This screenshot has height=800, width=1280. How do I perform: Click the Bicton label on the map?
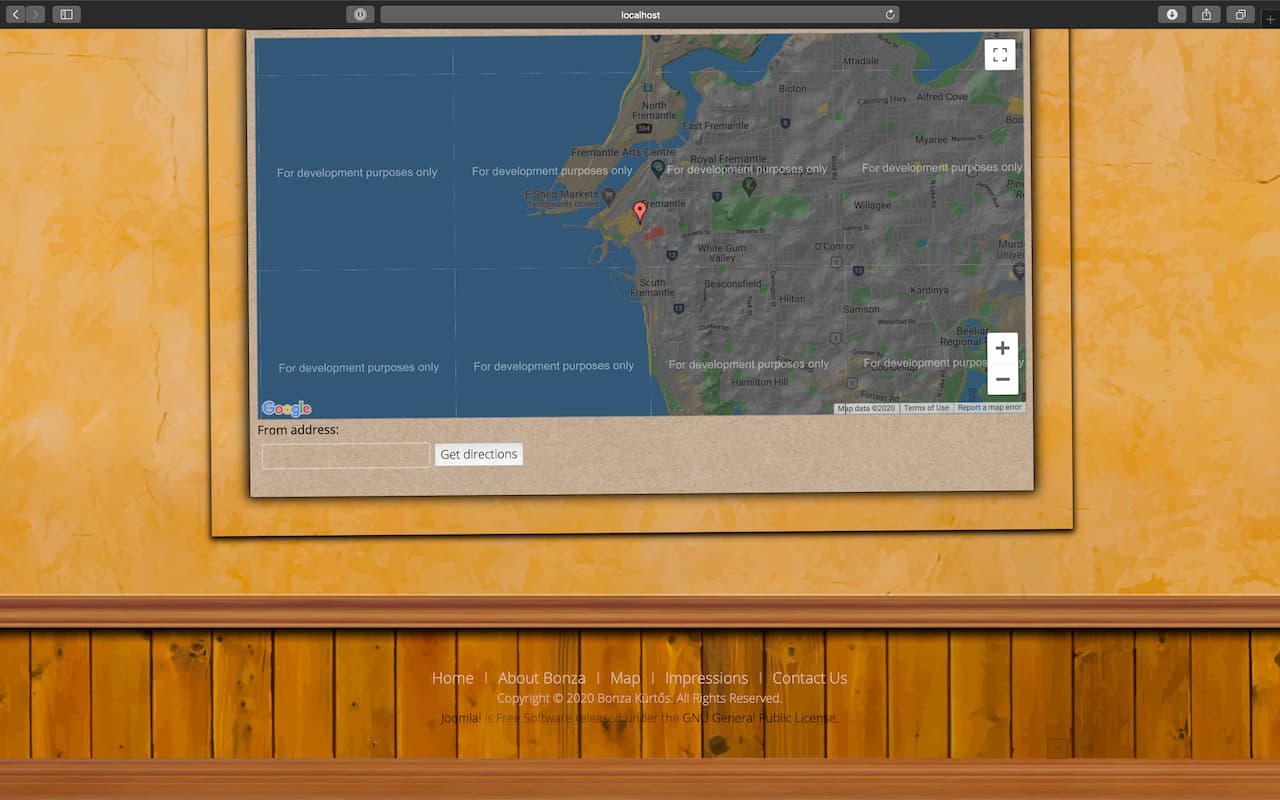click(x=792, y=89)
